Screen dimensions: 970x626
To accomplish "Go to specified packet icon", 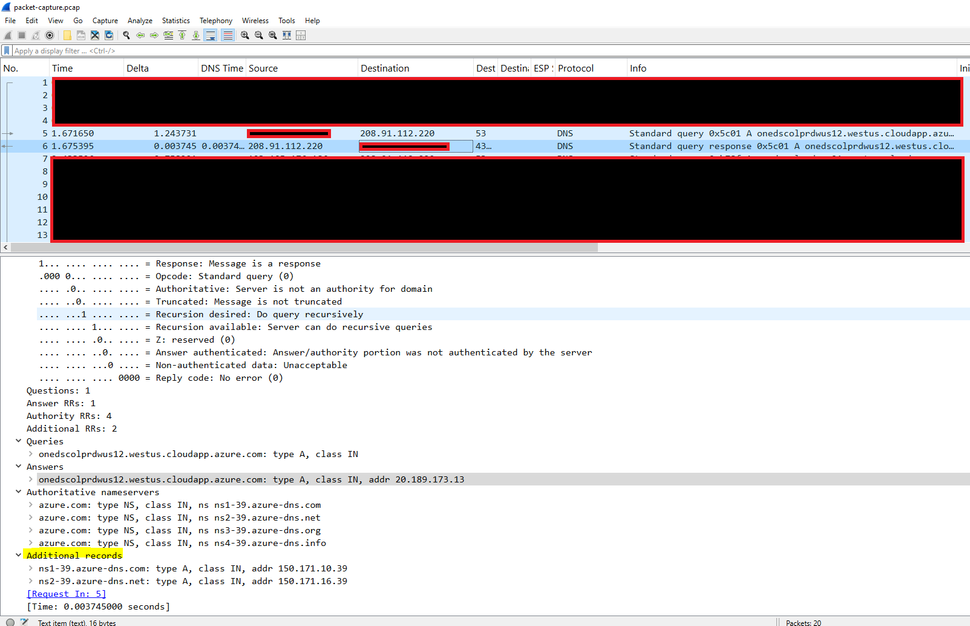I will [168, 35].
